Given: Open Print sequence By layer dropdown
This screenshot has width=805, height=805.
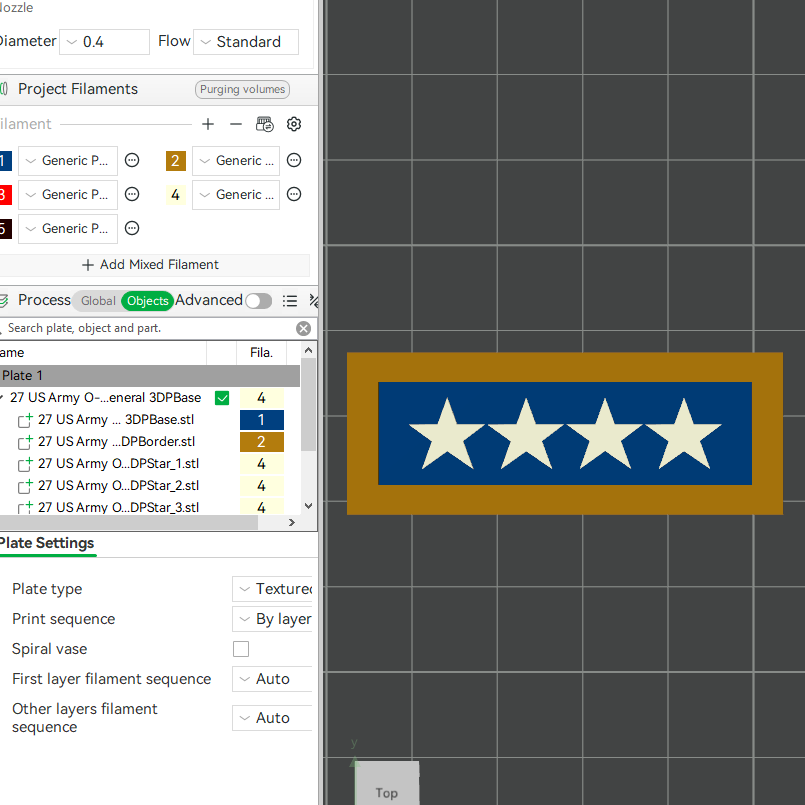Looking at the screenshot, I should click(273, 619).
